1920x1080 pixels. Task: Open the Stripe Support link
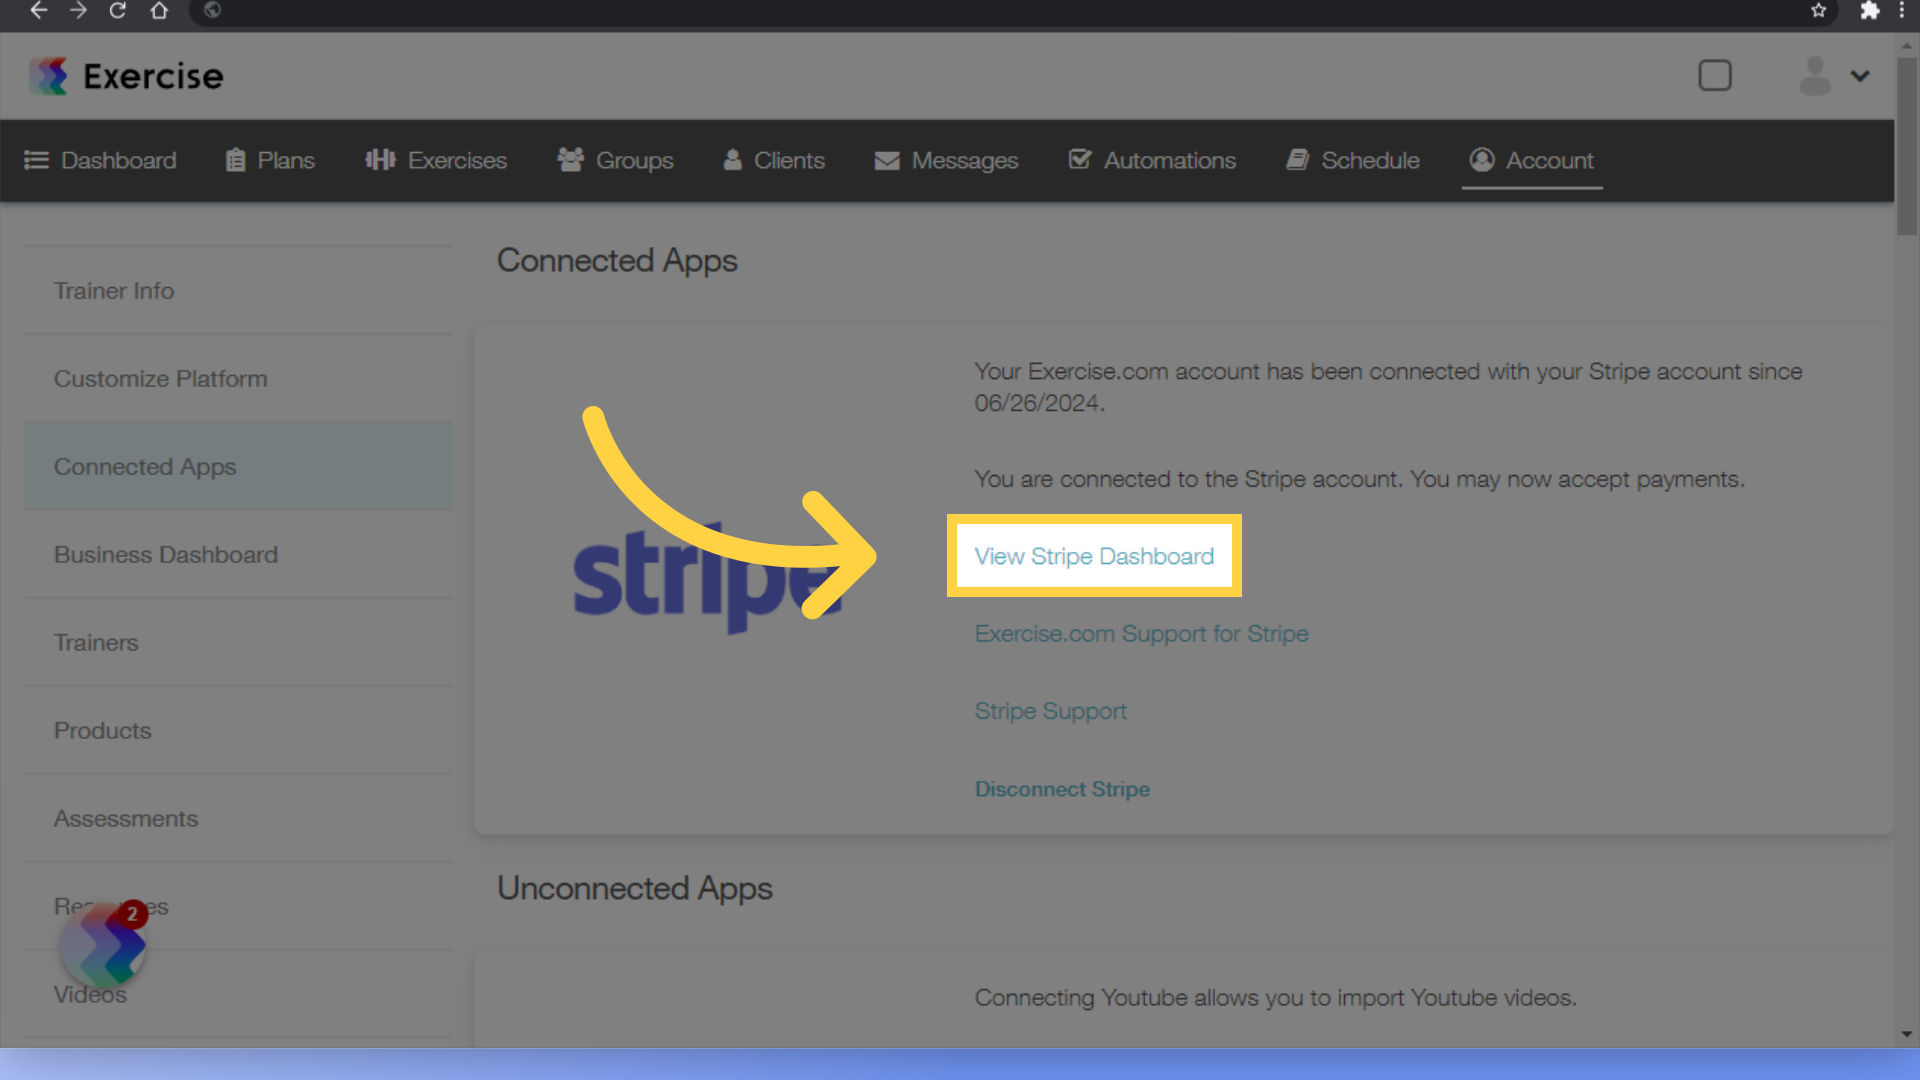(1050, 711)
